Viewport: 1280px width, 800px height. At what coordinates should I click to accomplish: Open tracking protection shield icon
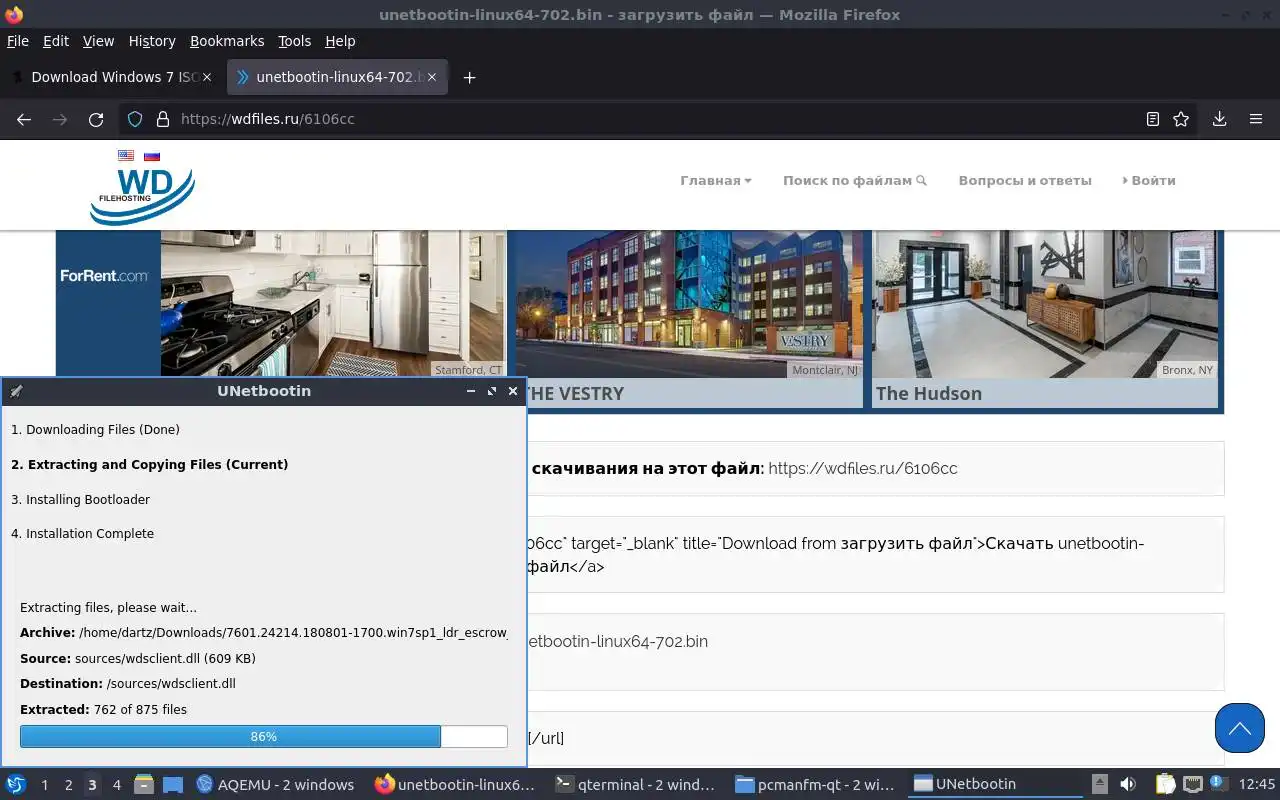(x=136, y=119)
